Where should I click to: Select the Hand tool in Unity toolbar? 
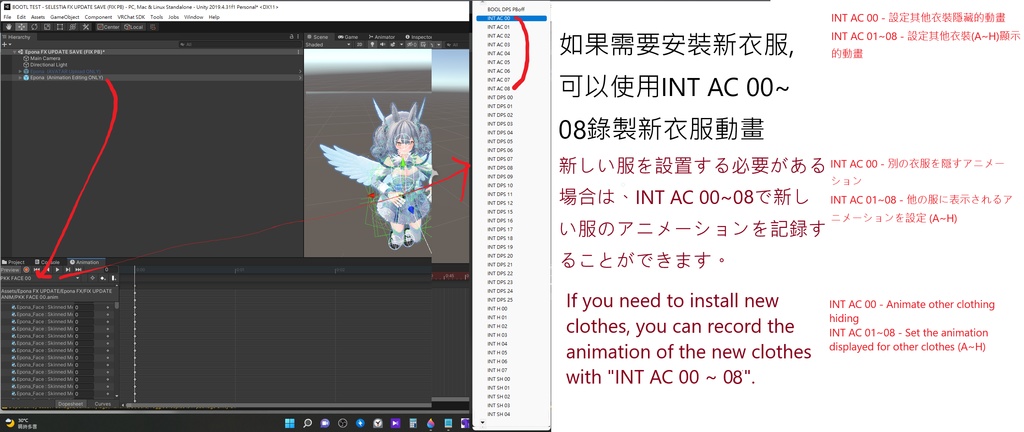(8, 27)
